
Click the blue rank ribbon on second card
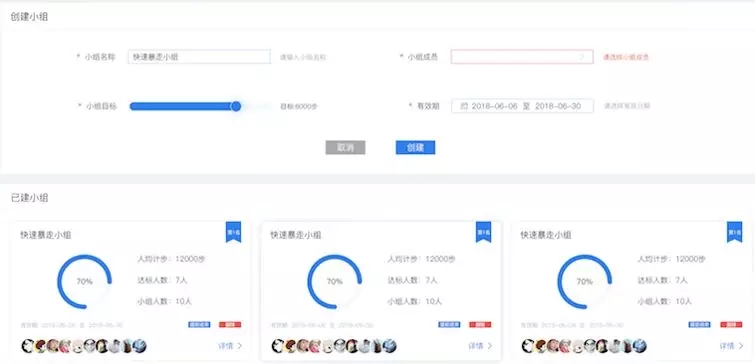(x=483, y=232)
